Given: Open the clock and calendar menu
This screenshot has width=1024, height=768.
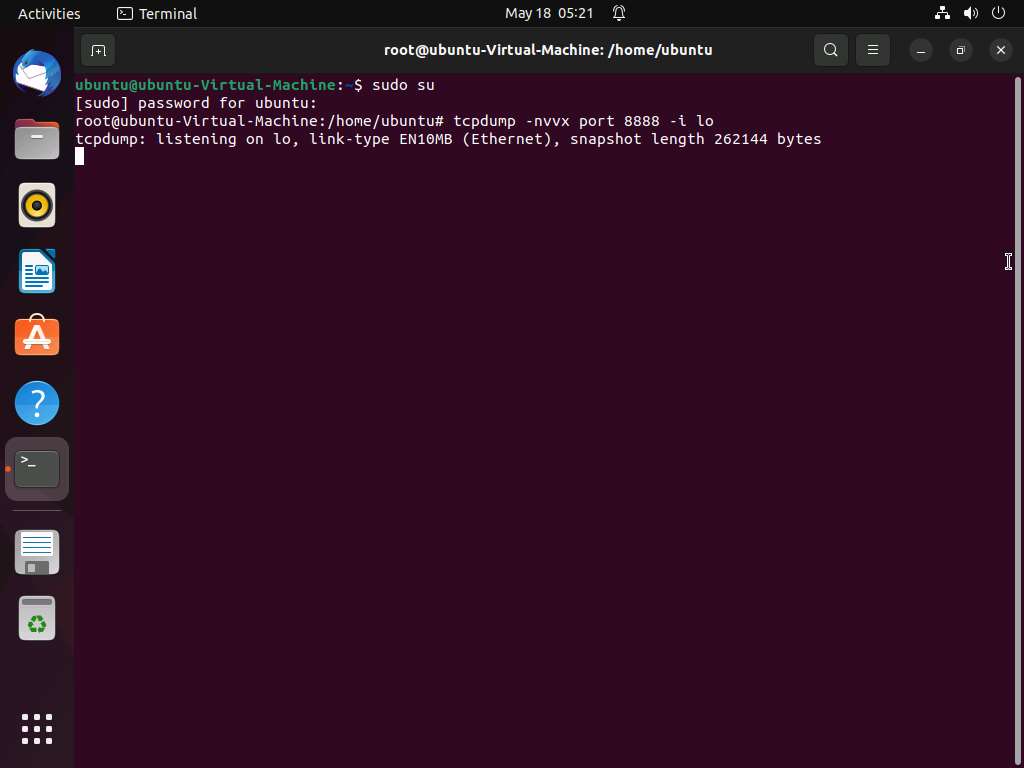Looking at the screenshot, I should (549, 13).
